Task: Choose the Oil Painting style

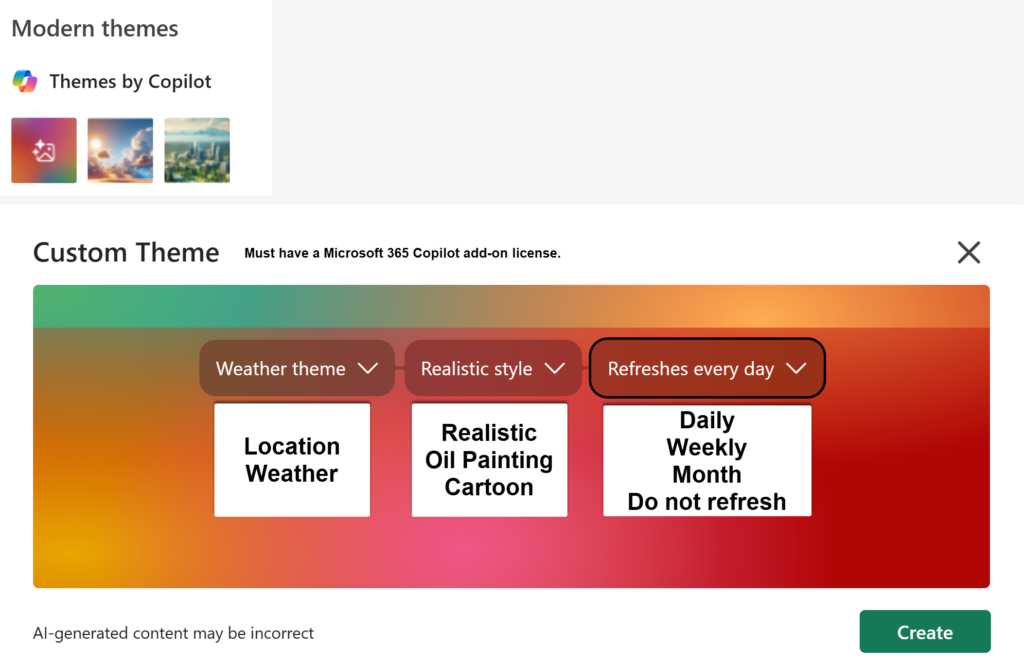Action: pyautogui.click(x=489, y=460)
